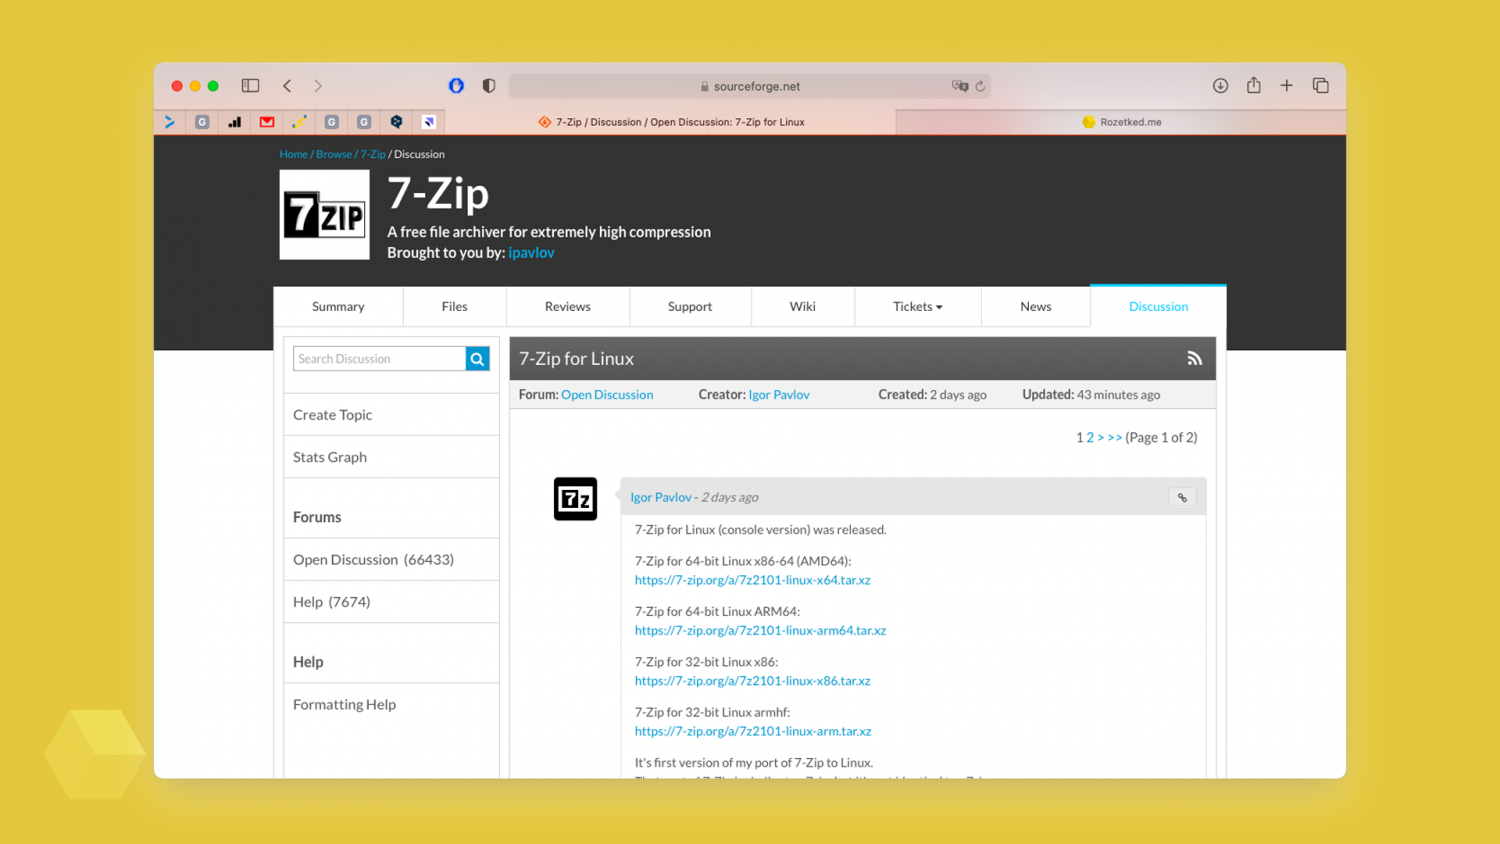The image size is (1500, 844).
Task: Click the 'Updated: 43 minutes ago' text
Action: point(1091,395)
